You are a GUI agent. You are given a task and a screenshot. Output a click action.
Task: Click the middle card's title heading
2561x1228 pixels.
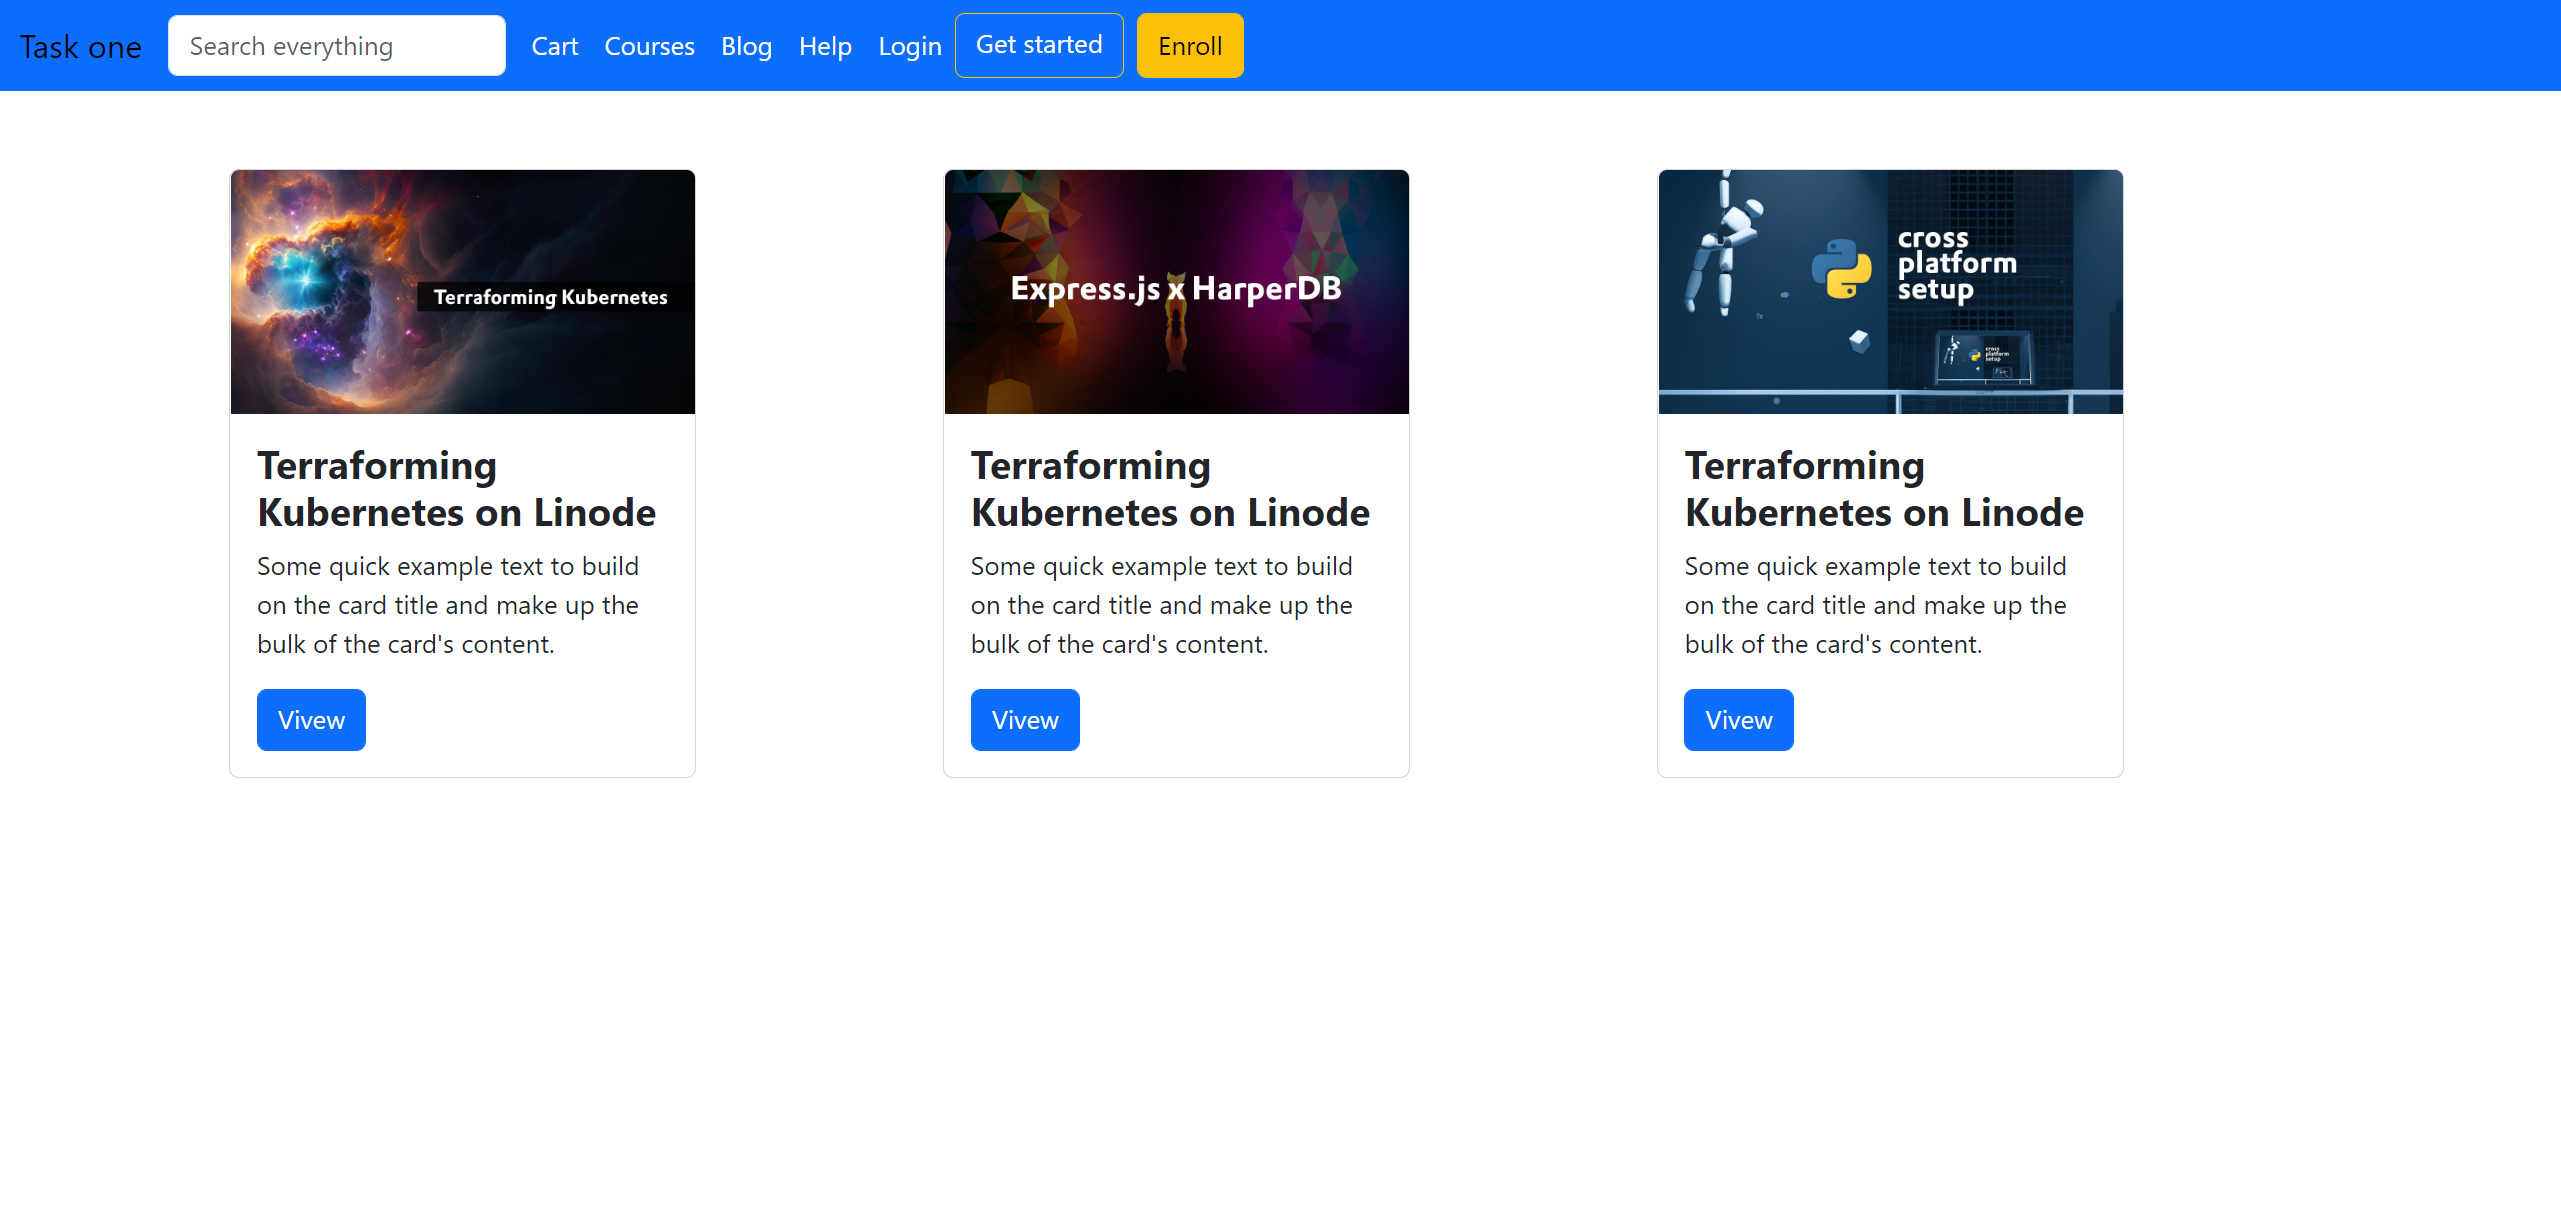(1170, 489)
